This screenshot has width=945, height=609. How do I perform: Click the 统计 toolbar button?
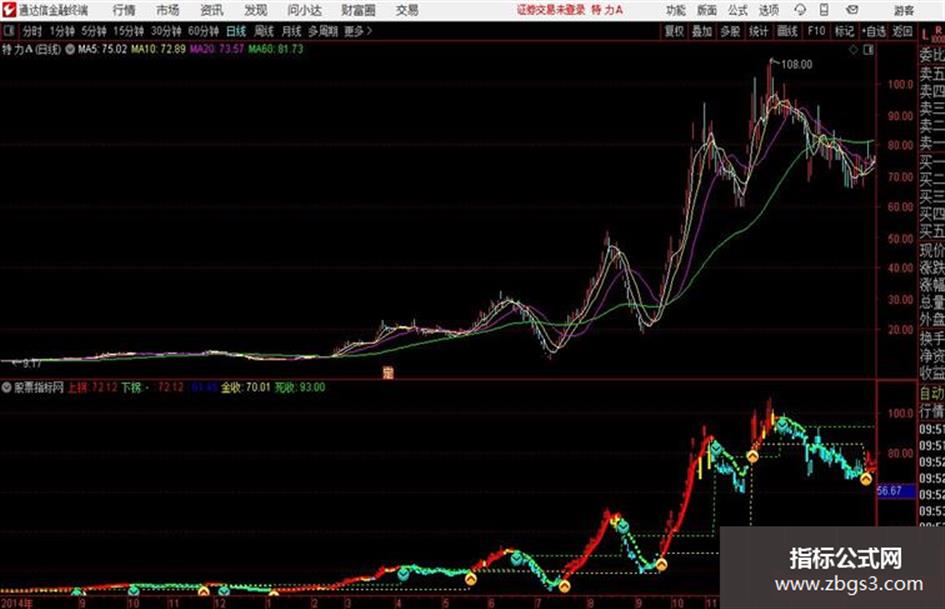coord(758,31)
